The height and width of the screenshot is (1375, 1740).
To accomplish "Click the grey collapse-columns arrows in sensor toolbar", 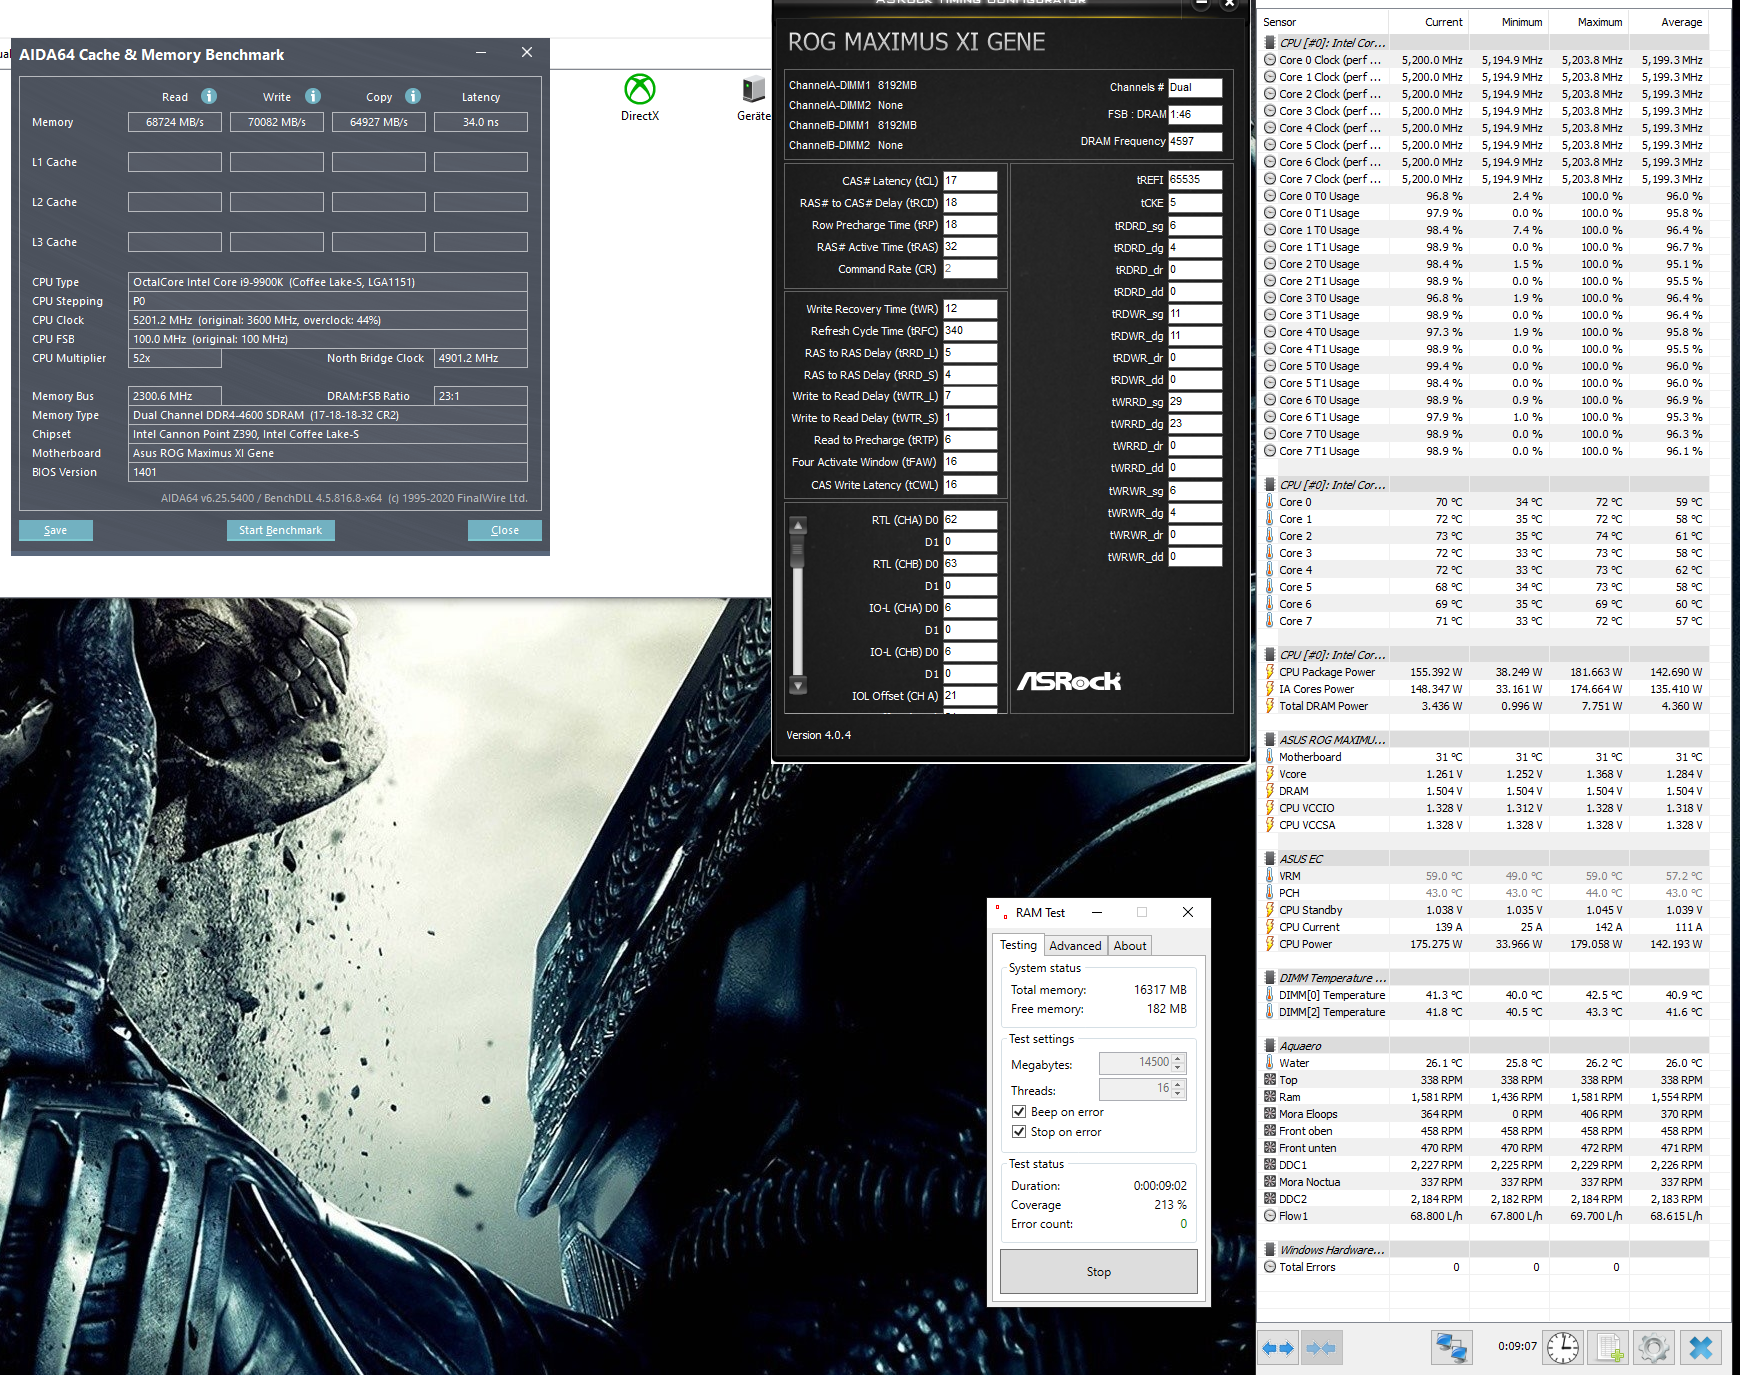I will pyautogui.click(x=1321, y=1348).
